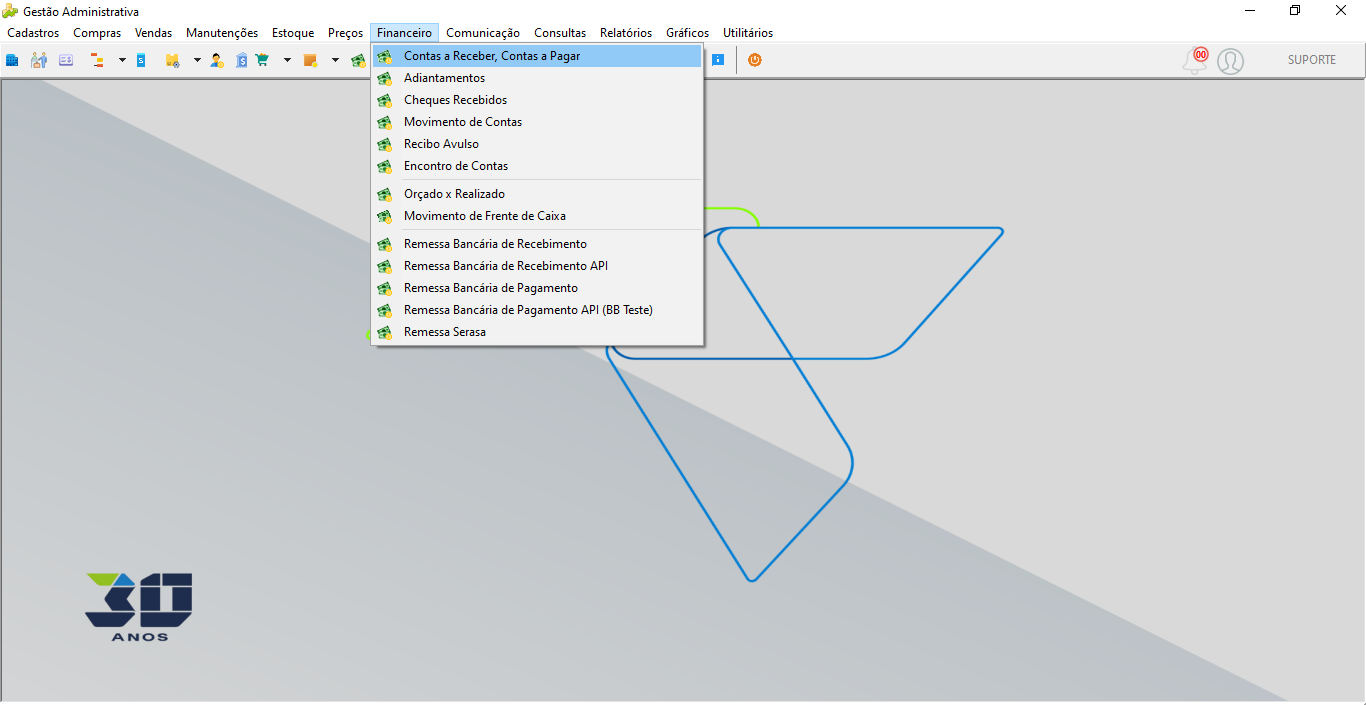This screenshot has width=1366, height=705.
Task: Click money icon beside Adiantamentos
Action: (x=384, y=78)
